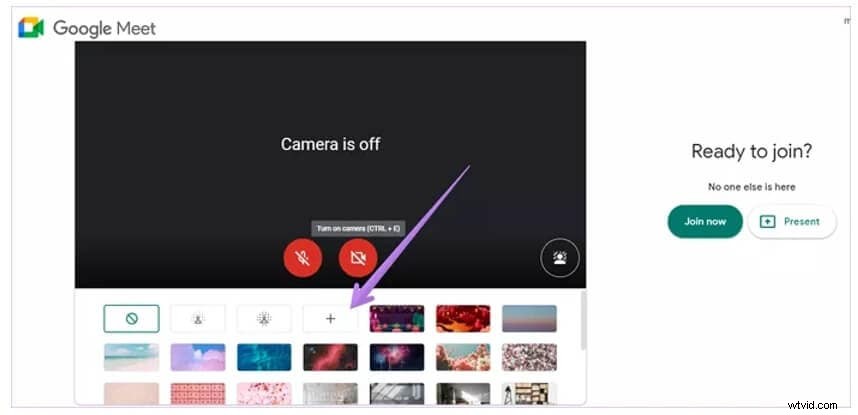Image resolution: width=858 pixels, height=415 pixels.
Task: Select the red lanterns background thumbnail
Action: pos(463,319)
